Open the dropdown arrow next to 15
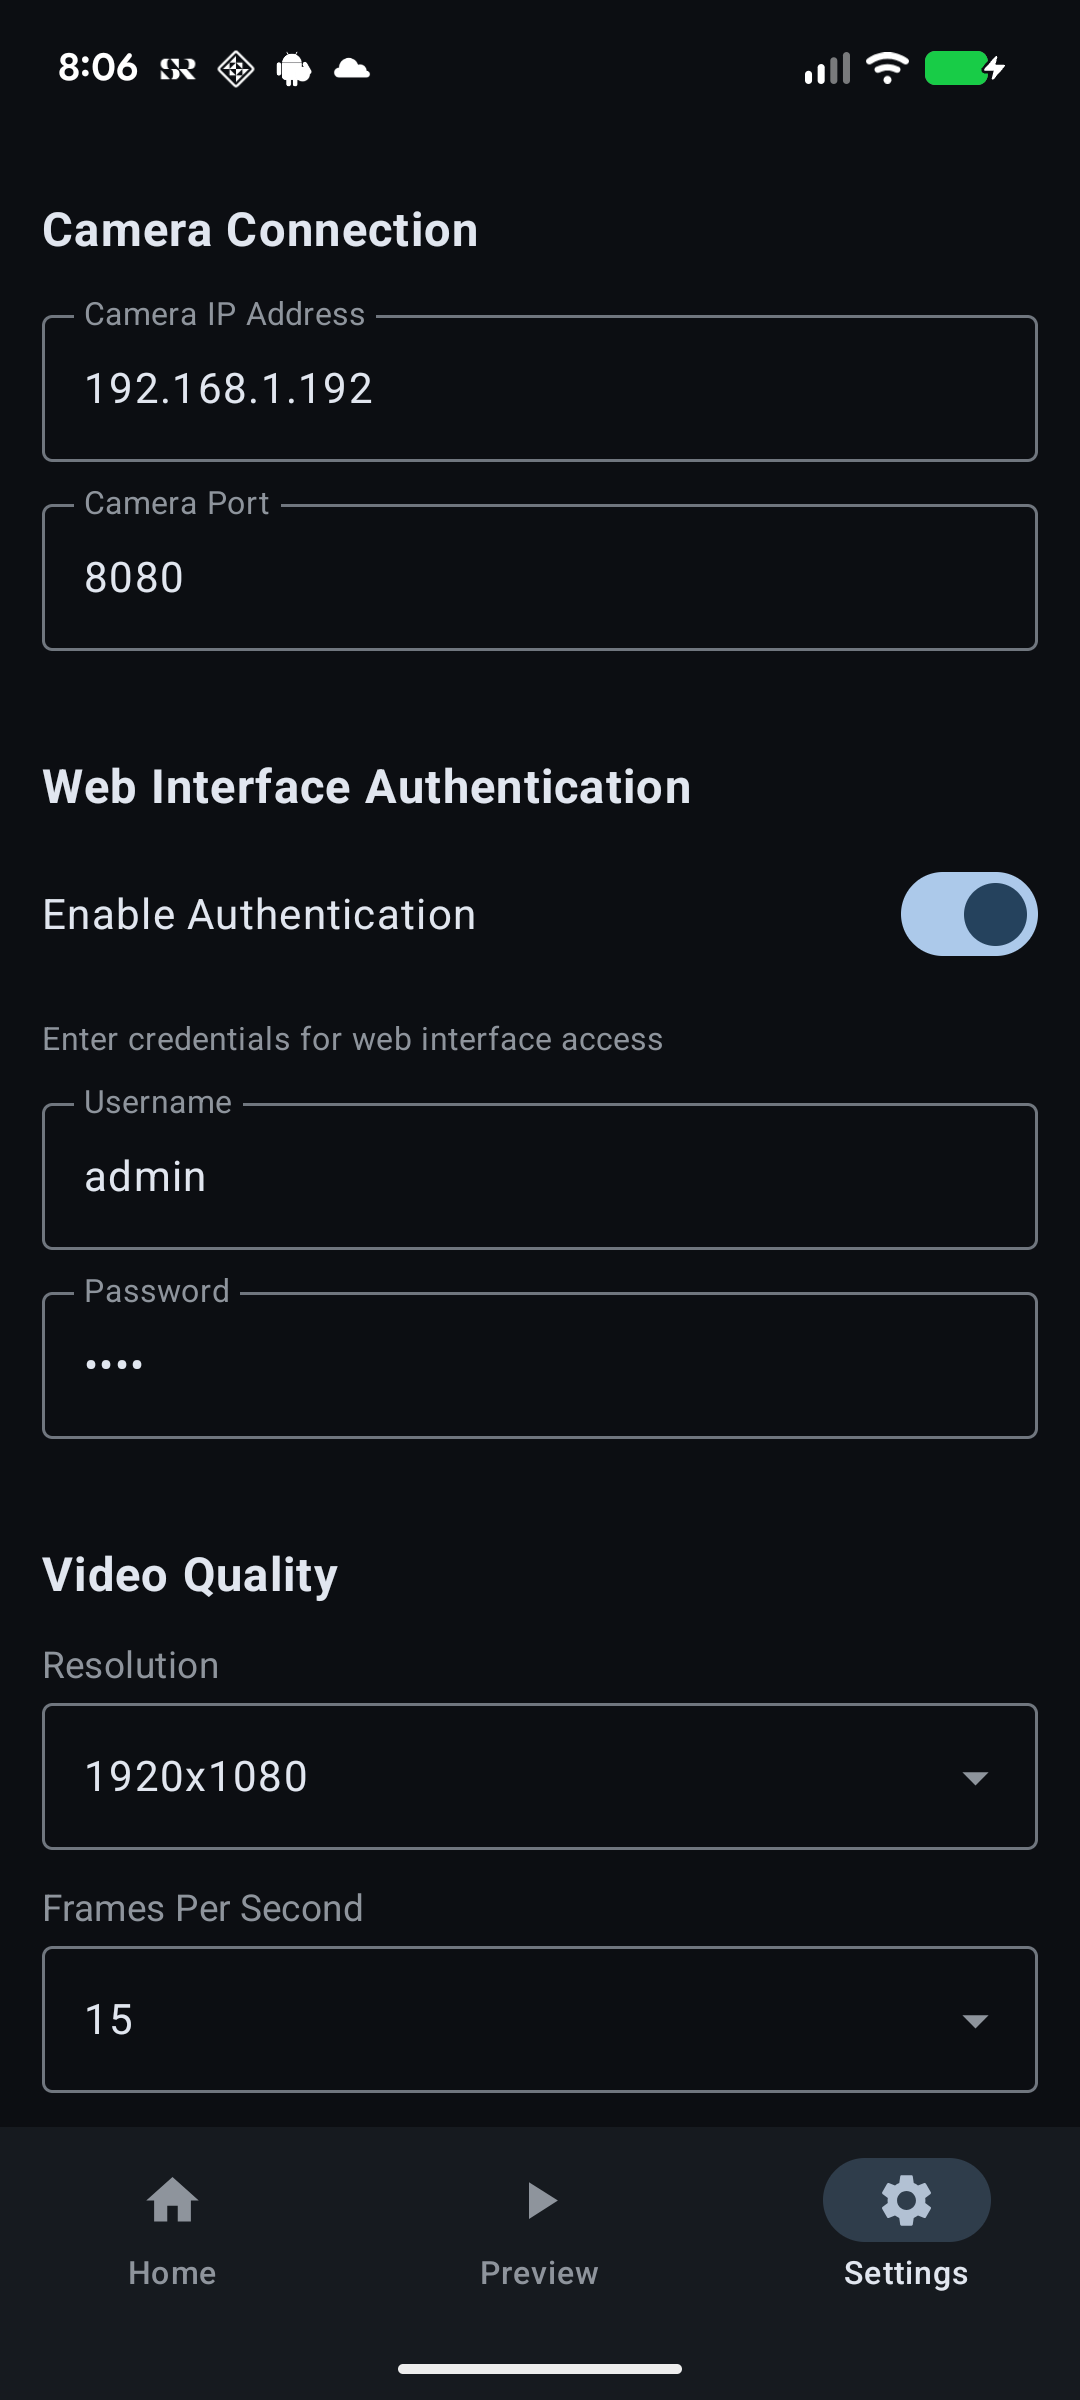Screen dimensions: 1080x2400 pyautogui.click(x=975, y=2019)
